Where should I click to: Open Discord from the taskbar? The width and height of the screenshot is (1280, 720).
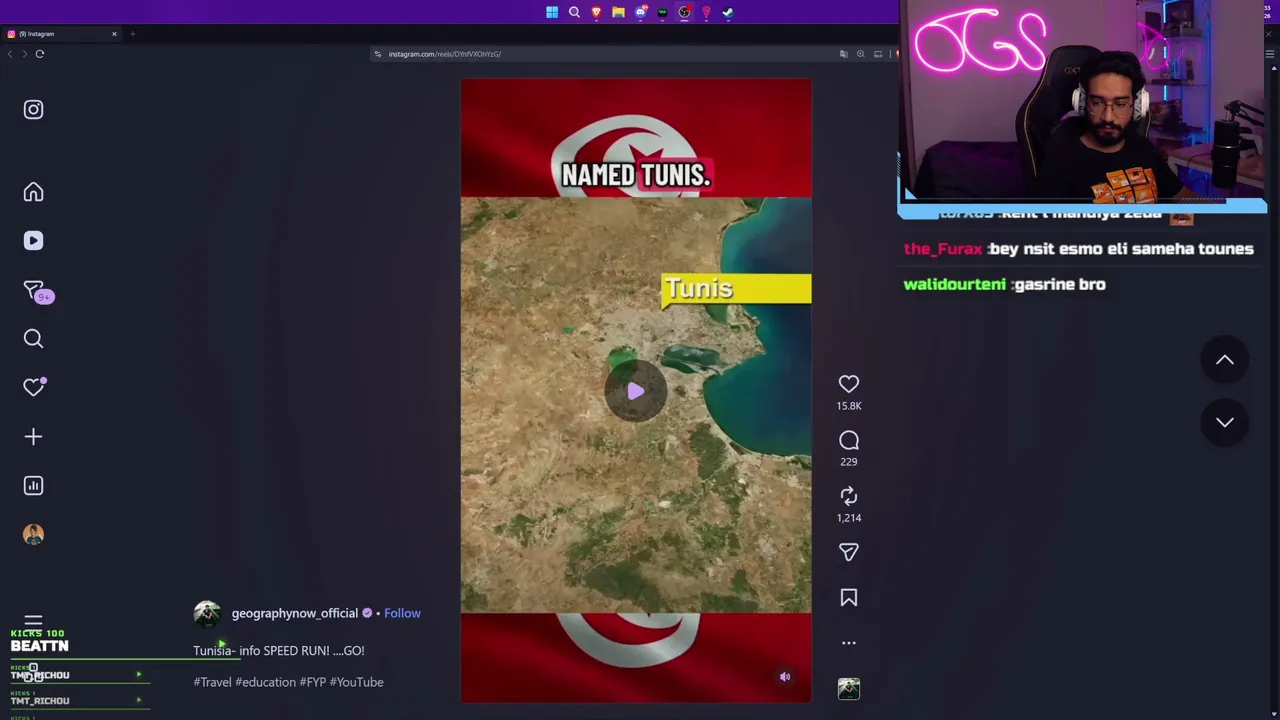point(640,12)
